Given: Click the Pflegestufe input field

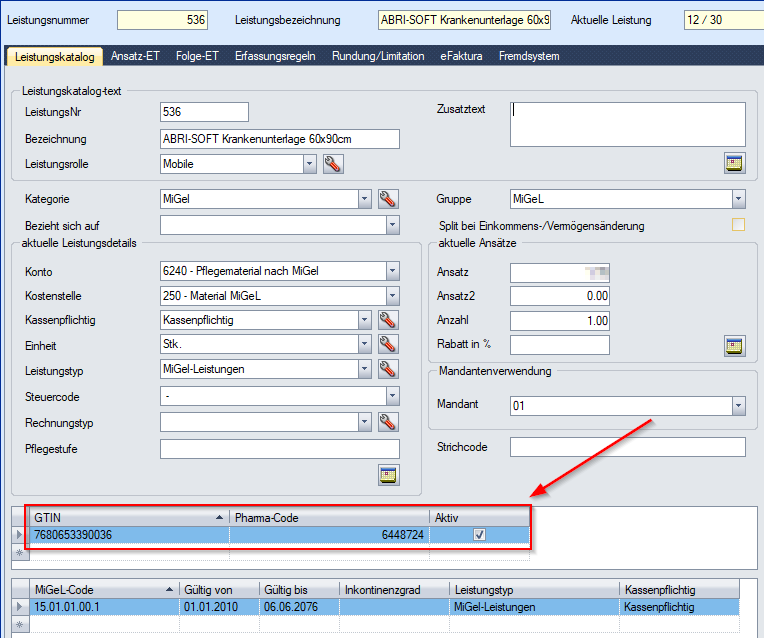Looking at the screenshot, I should click(x=280, y=449).
